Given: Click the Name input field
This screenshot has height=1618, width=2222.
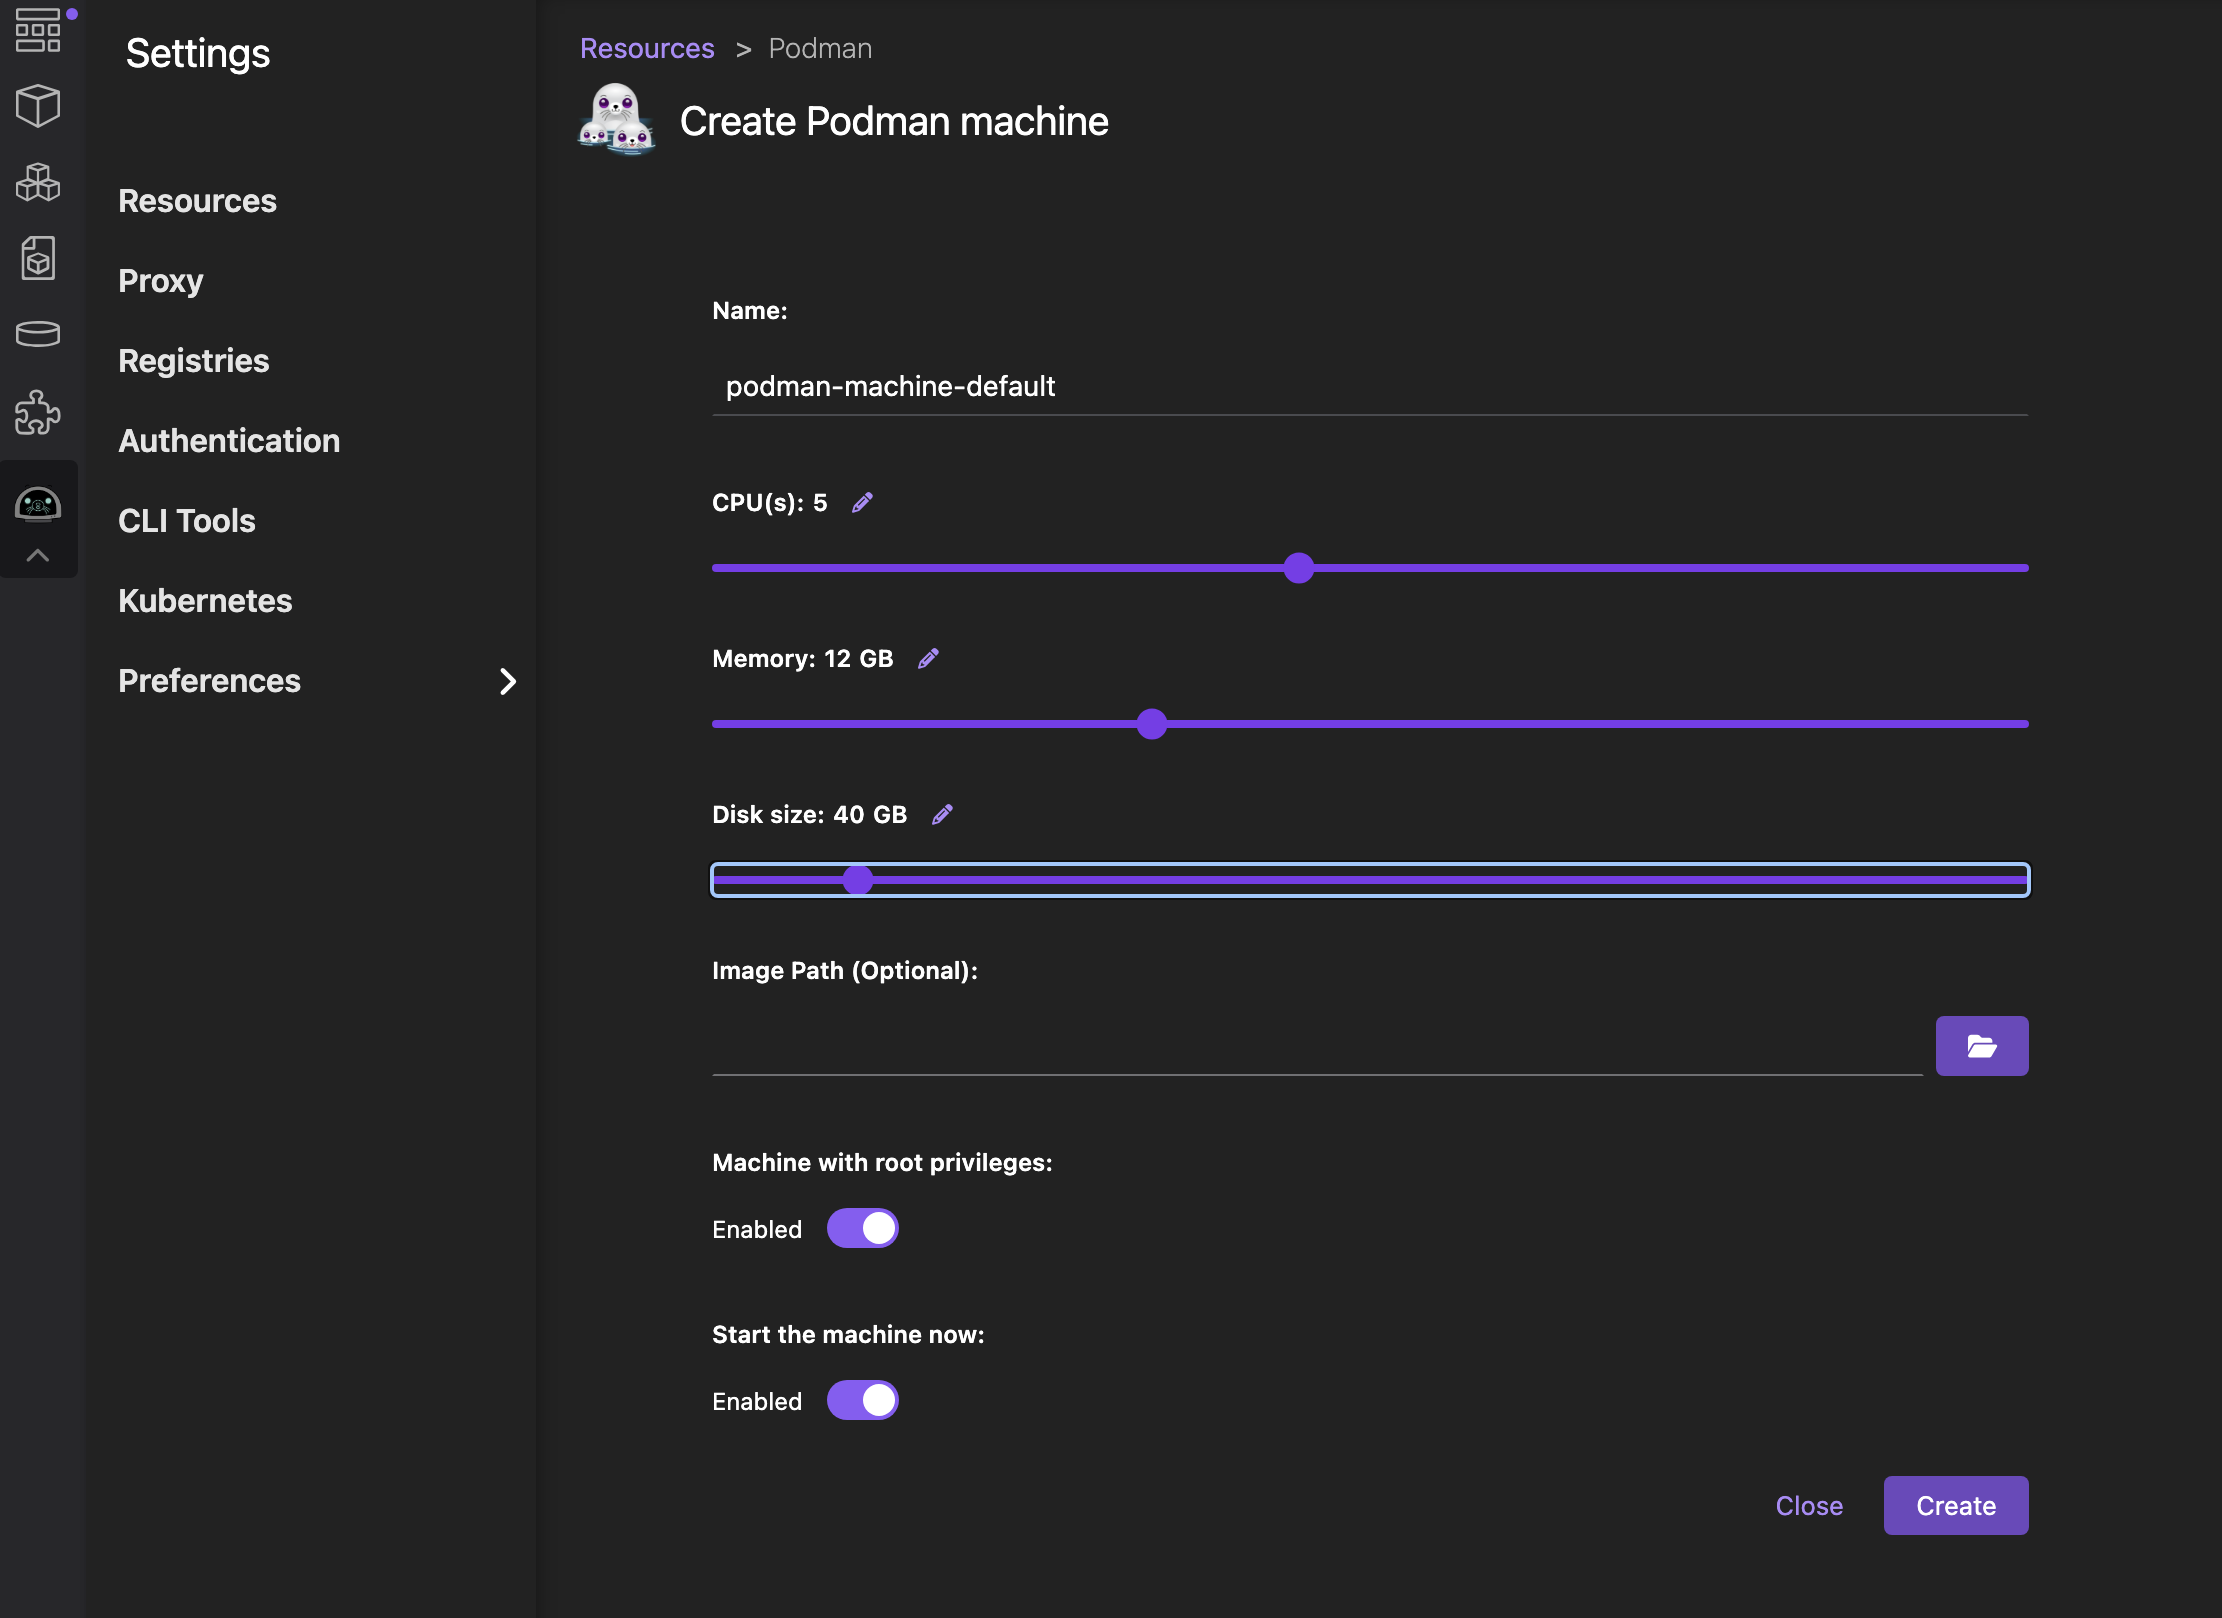Looking at the screenshot, I should (x=1370, y=386).
